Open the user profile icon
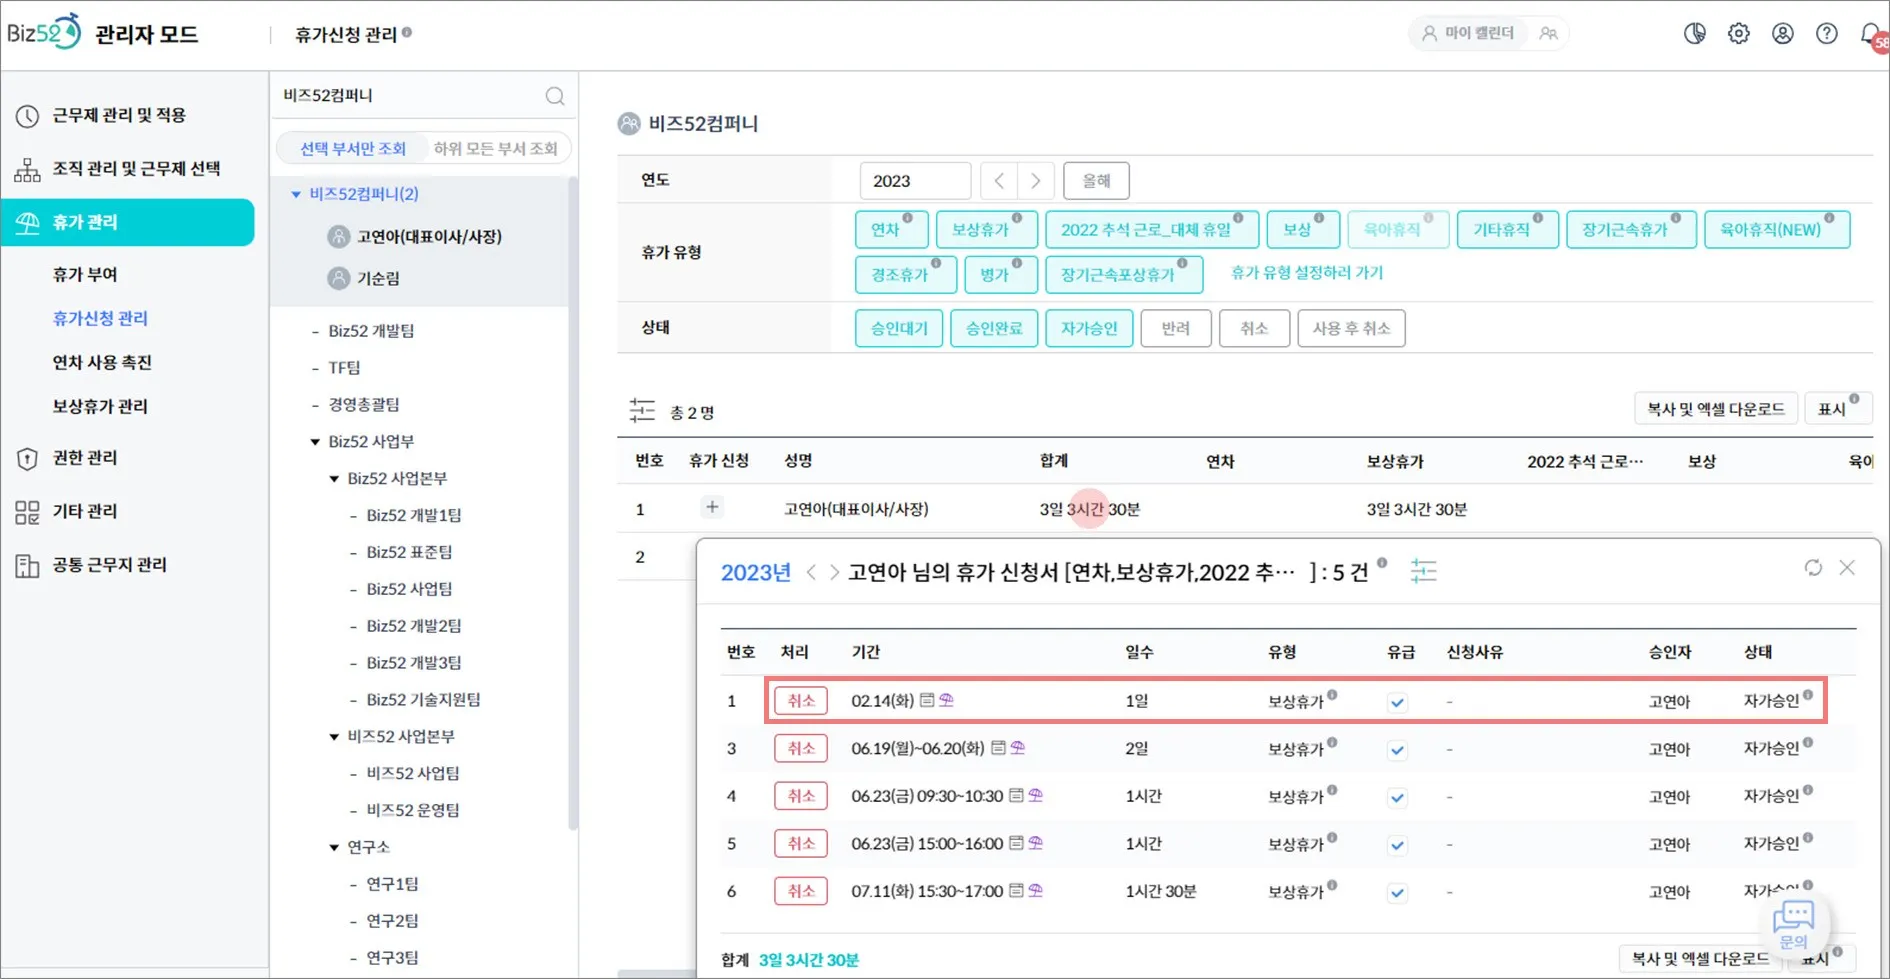 click(x=1783, y=33)
